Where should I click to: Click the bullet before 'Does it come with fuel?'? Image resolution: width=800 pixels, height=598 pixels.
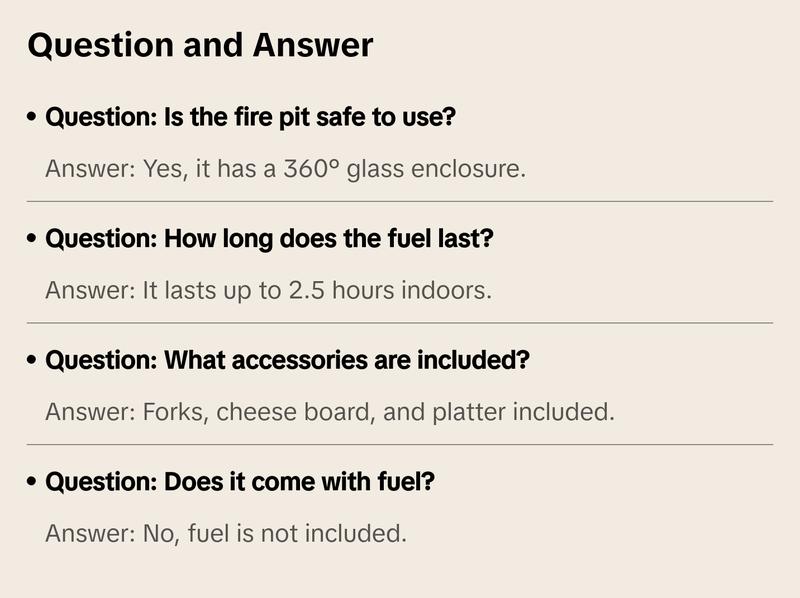pyautogui.click(x=34, y=482)
